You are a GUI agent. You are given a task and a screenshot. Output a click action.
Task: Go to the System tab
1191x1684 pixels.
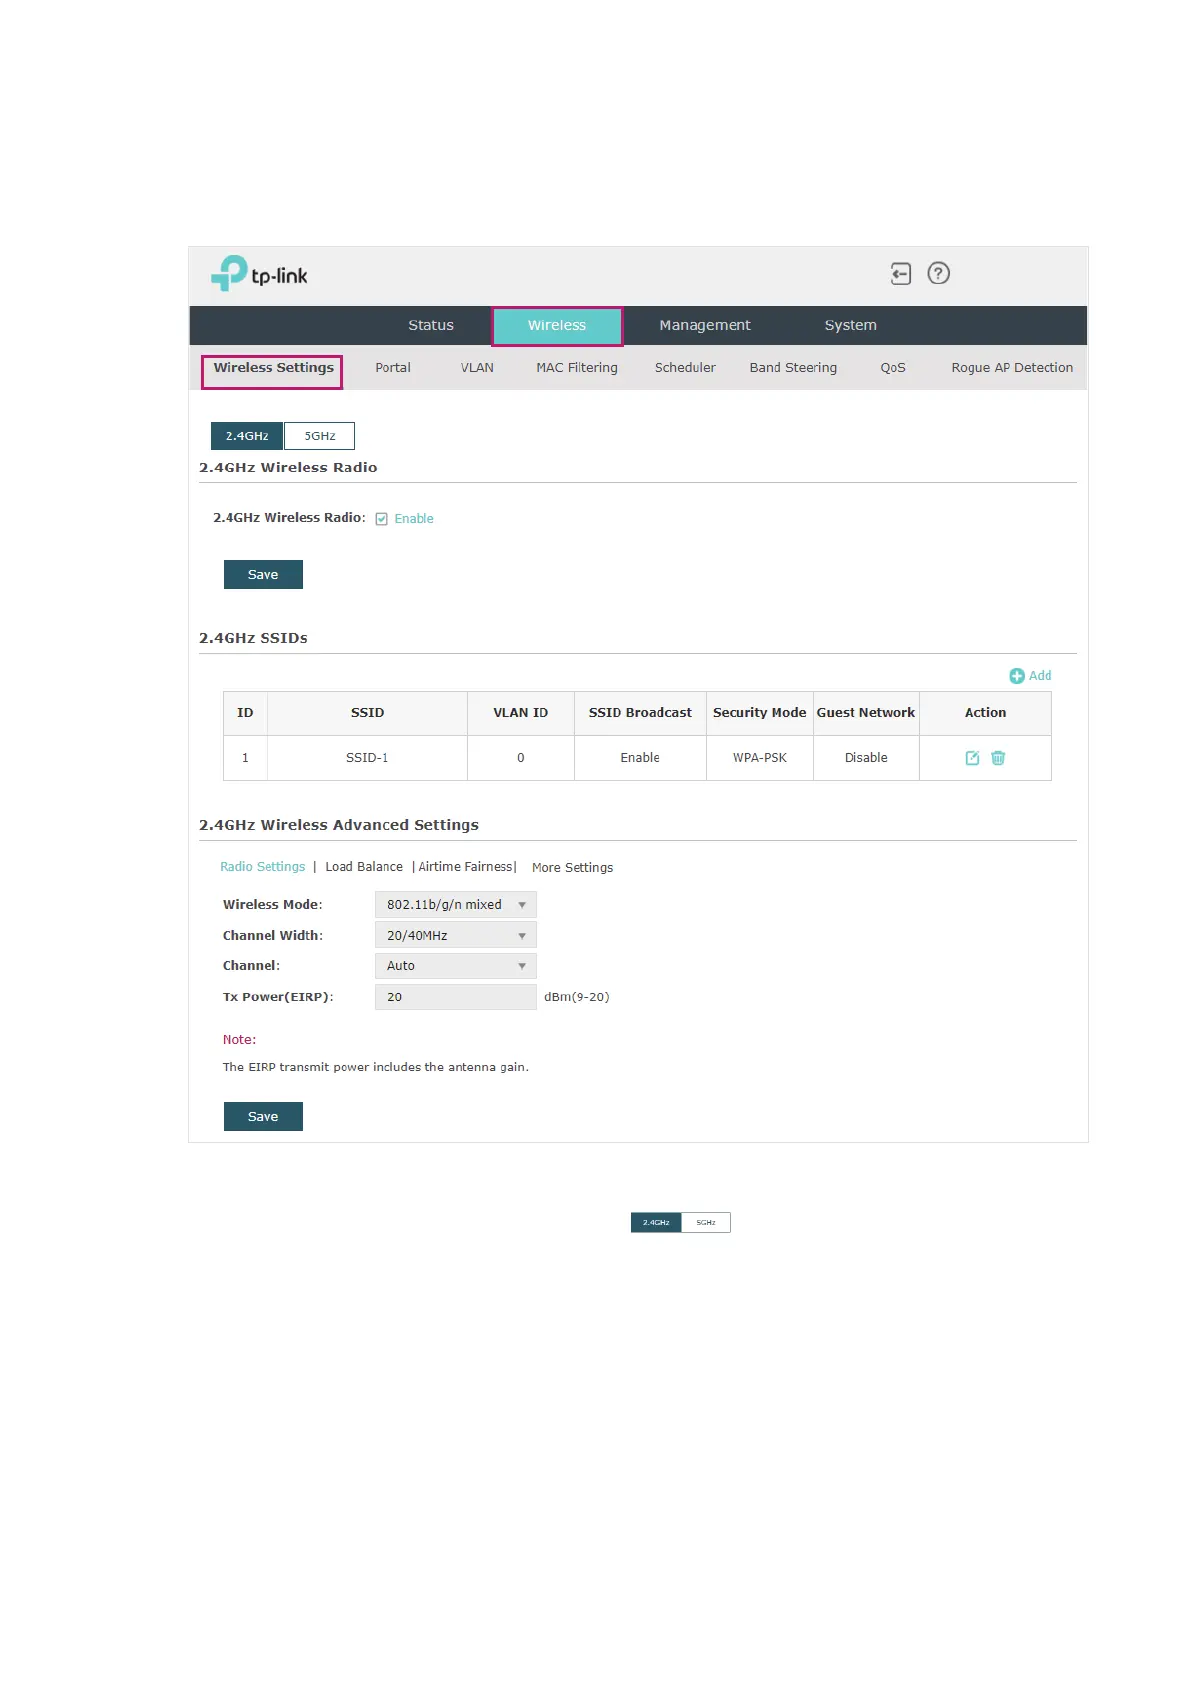pyautogui.click(x=851, y=325)
